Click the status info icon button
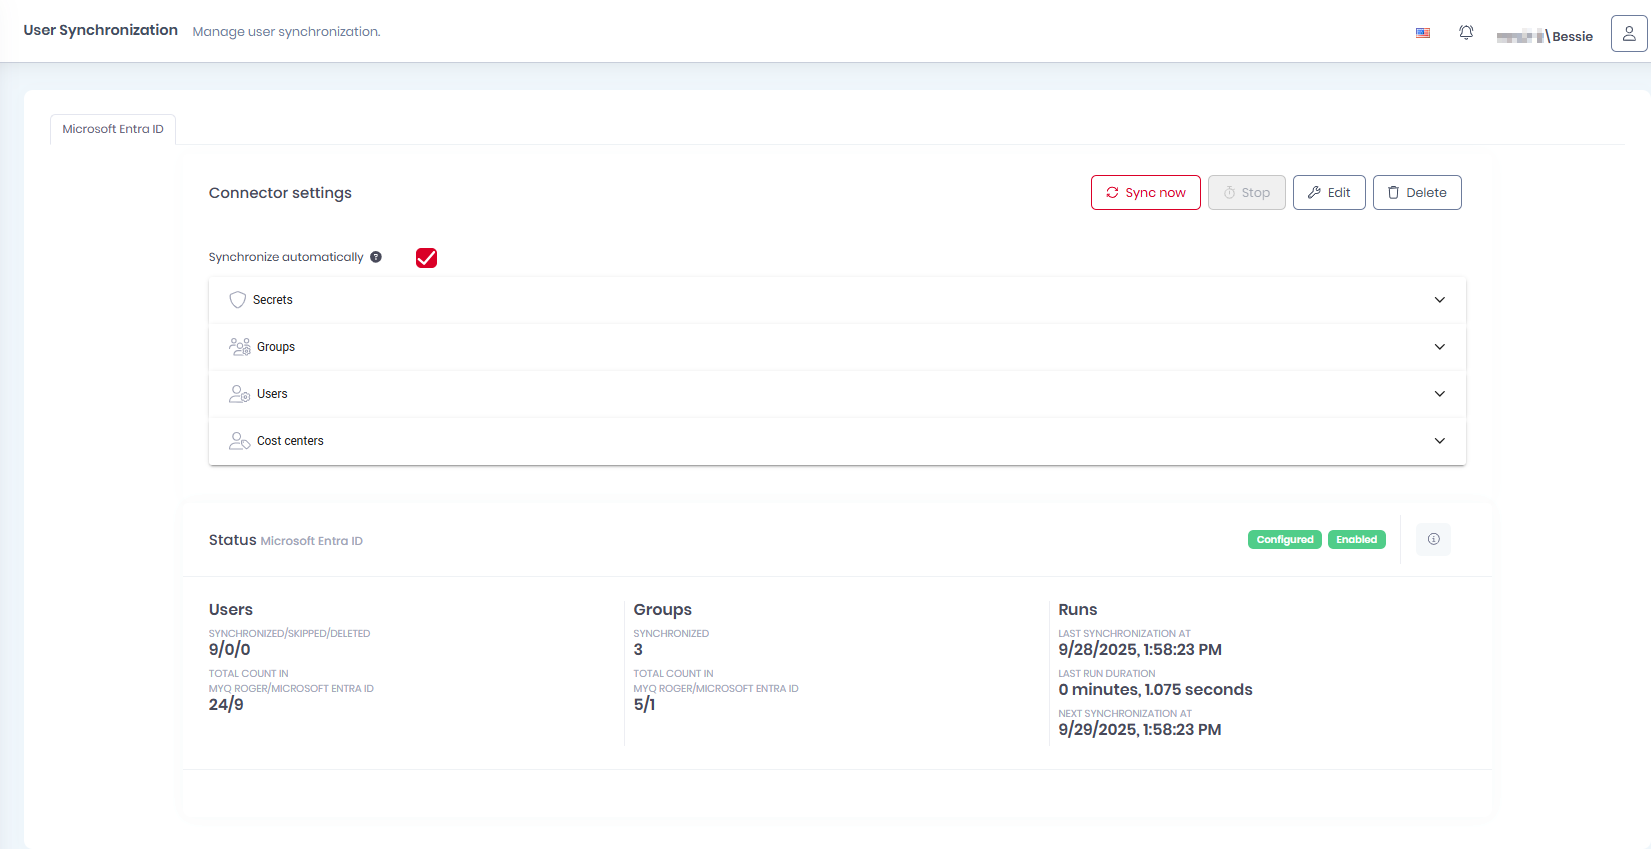 [1433, 539]
